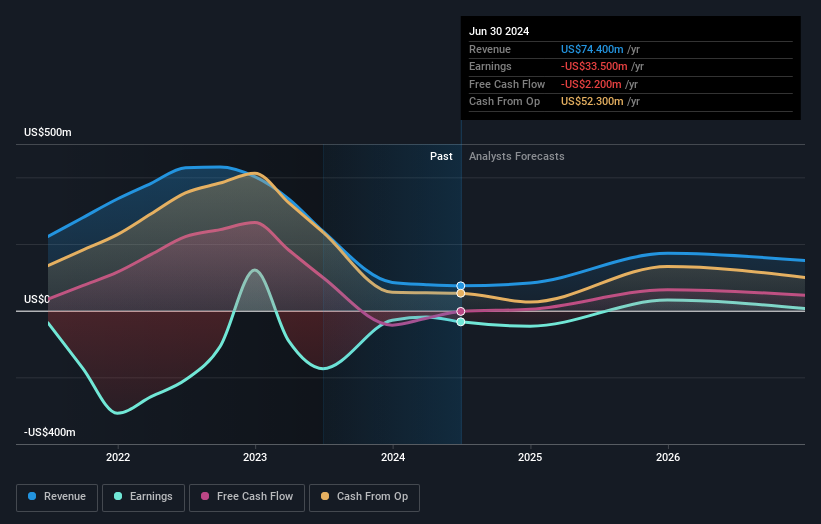821x524 pixels.
Task: Click the US$500m y-axis label
Action: 48,132
